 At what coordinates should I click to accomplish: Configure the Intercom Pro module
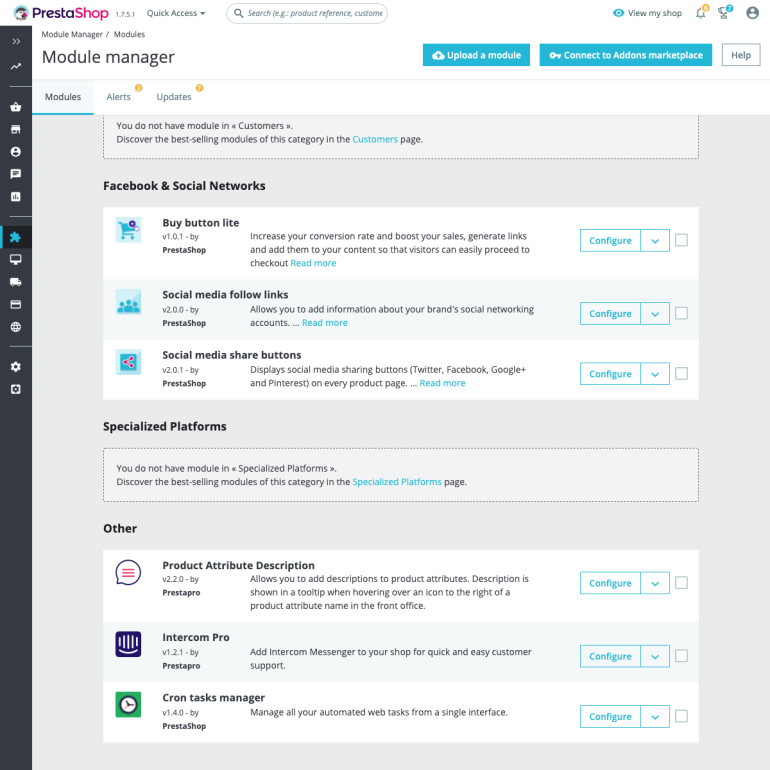click(x=610, y=657)
